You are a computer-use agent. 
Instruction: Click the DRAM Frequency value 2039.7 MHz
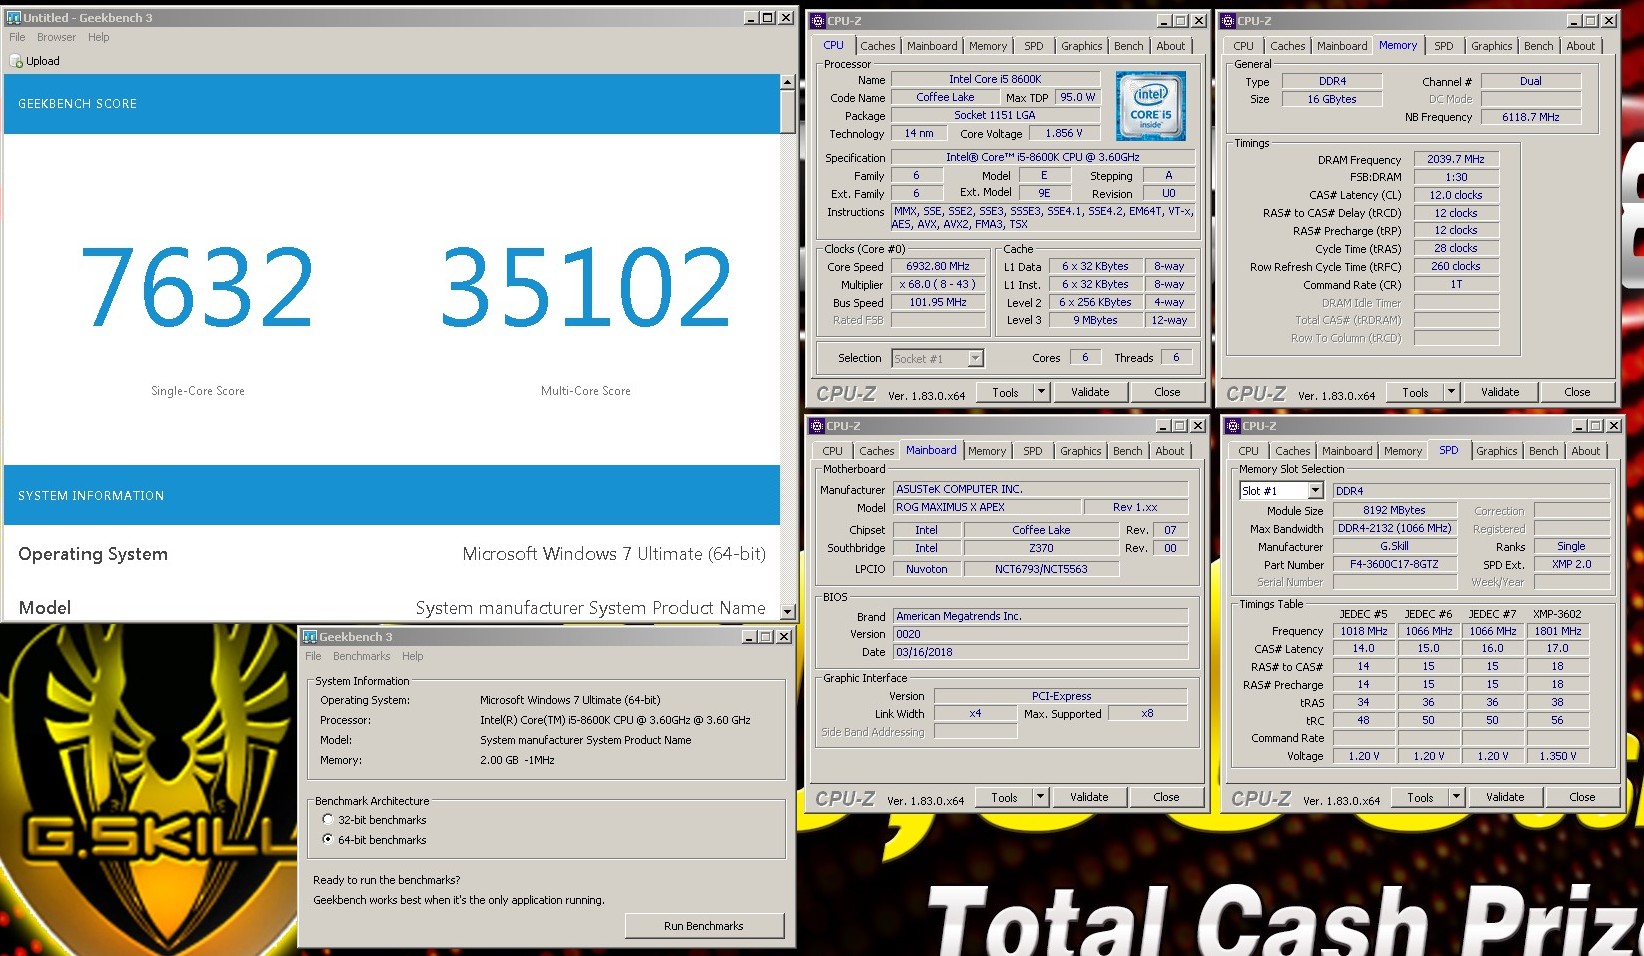[1456, 159]
